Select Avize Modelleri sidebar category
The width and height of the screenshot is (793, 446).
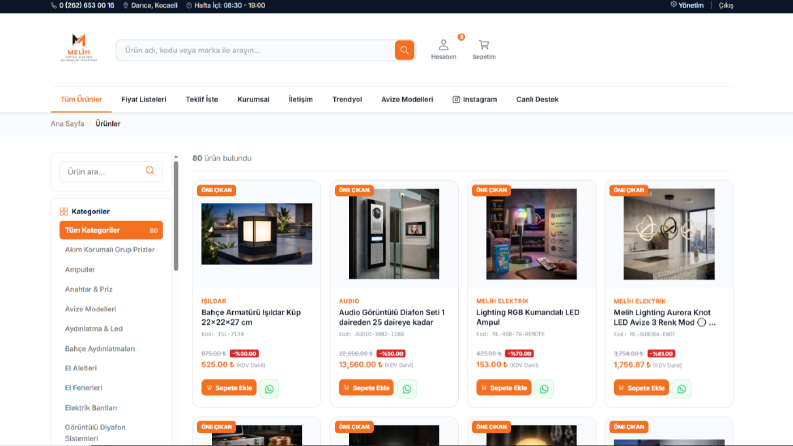[x=91, y=309]
